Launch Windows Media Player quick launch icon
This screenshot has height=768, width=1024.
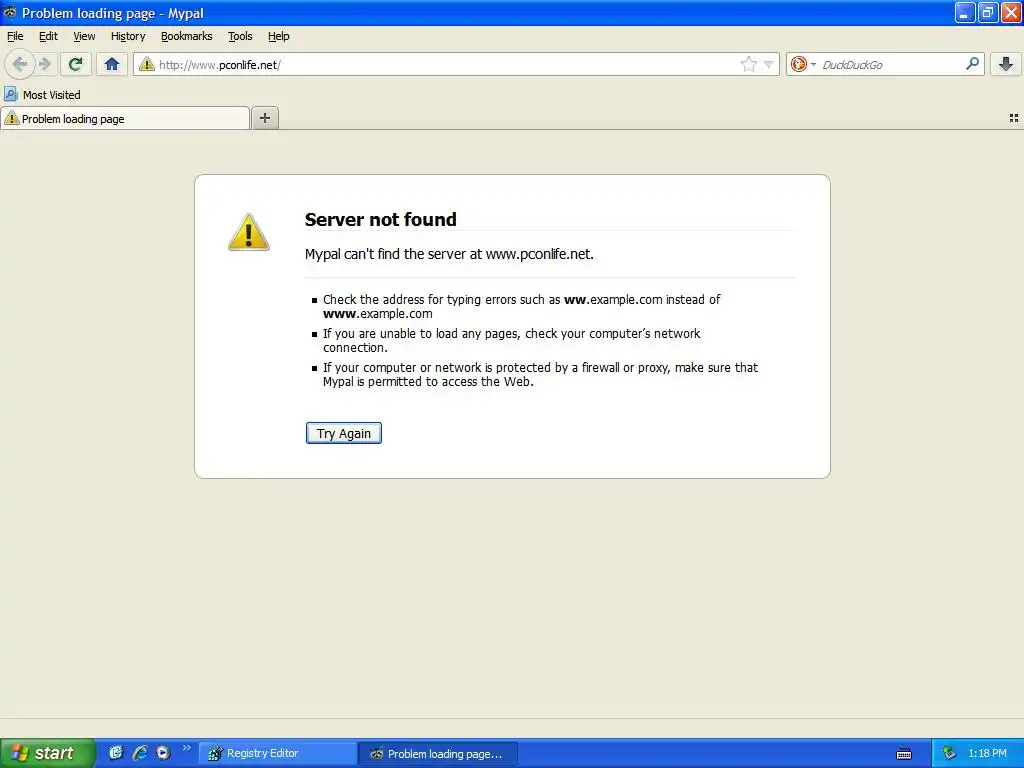pyautogui.click(x=163, y=753)
